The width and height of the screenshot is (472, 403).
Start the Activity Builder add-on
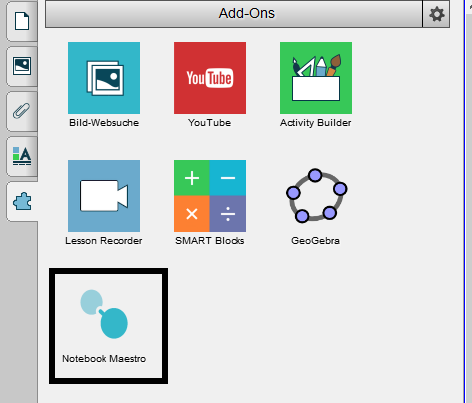pos(316,78)
